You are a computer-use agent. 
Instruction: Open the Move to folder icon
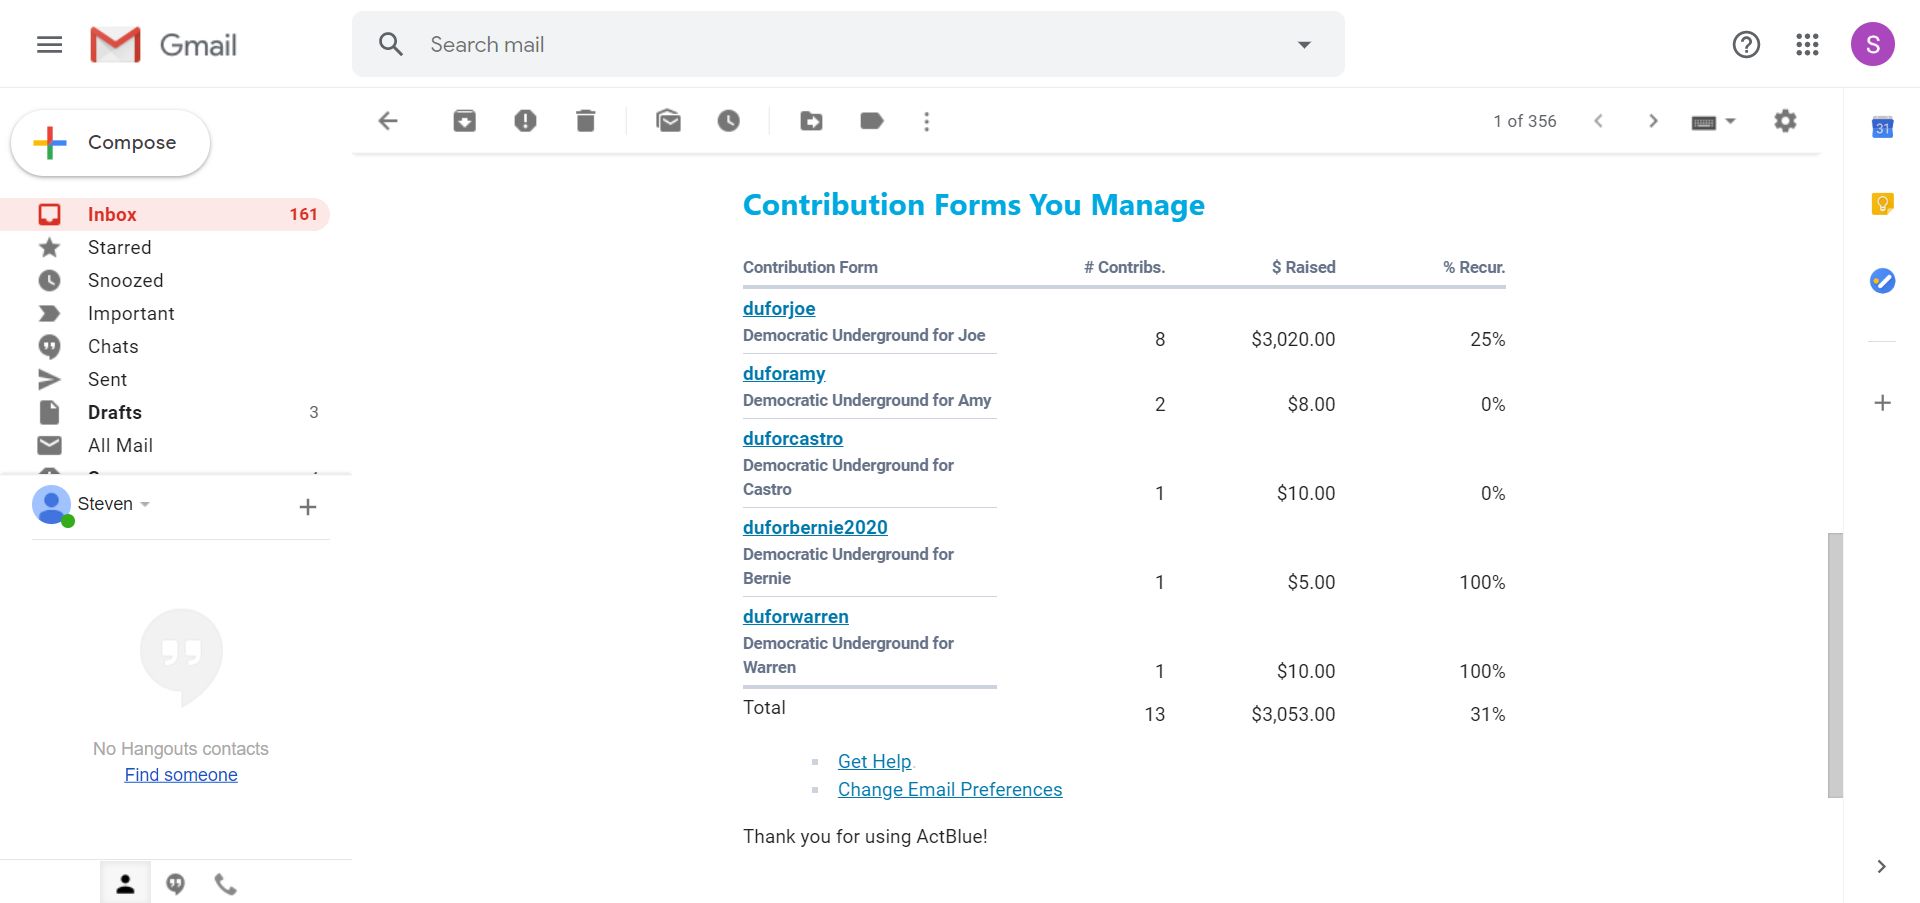[x=811, y=121]
